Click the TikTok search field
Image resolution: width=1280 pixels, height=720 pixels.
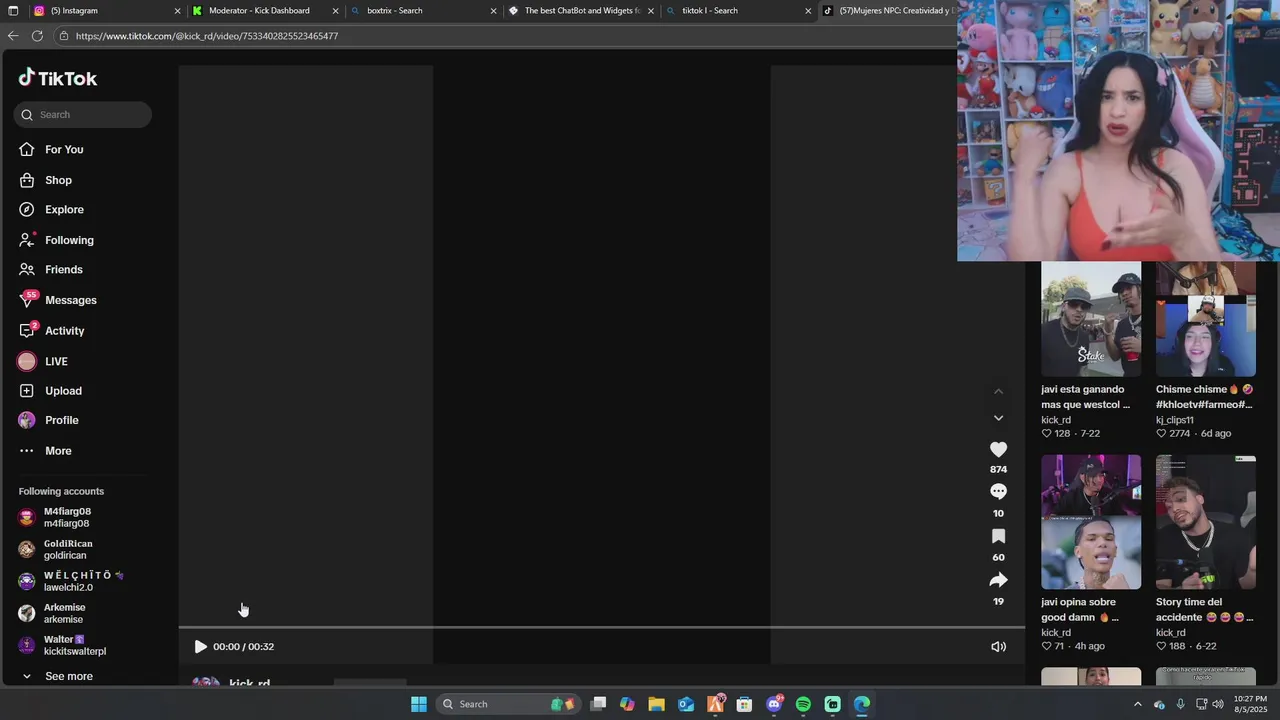(83, 114)
